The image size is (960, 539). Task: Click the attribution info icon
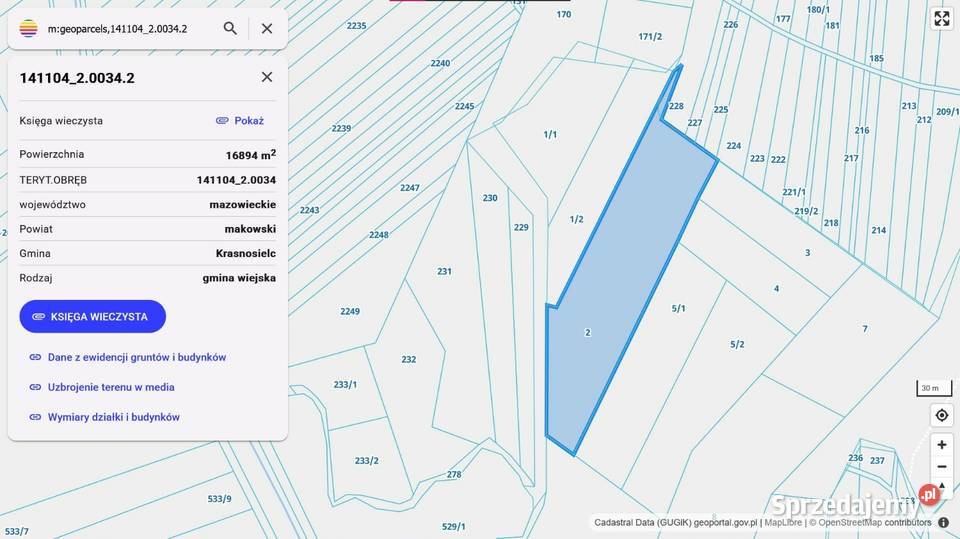click(943, 522)
